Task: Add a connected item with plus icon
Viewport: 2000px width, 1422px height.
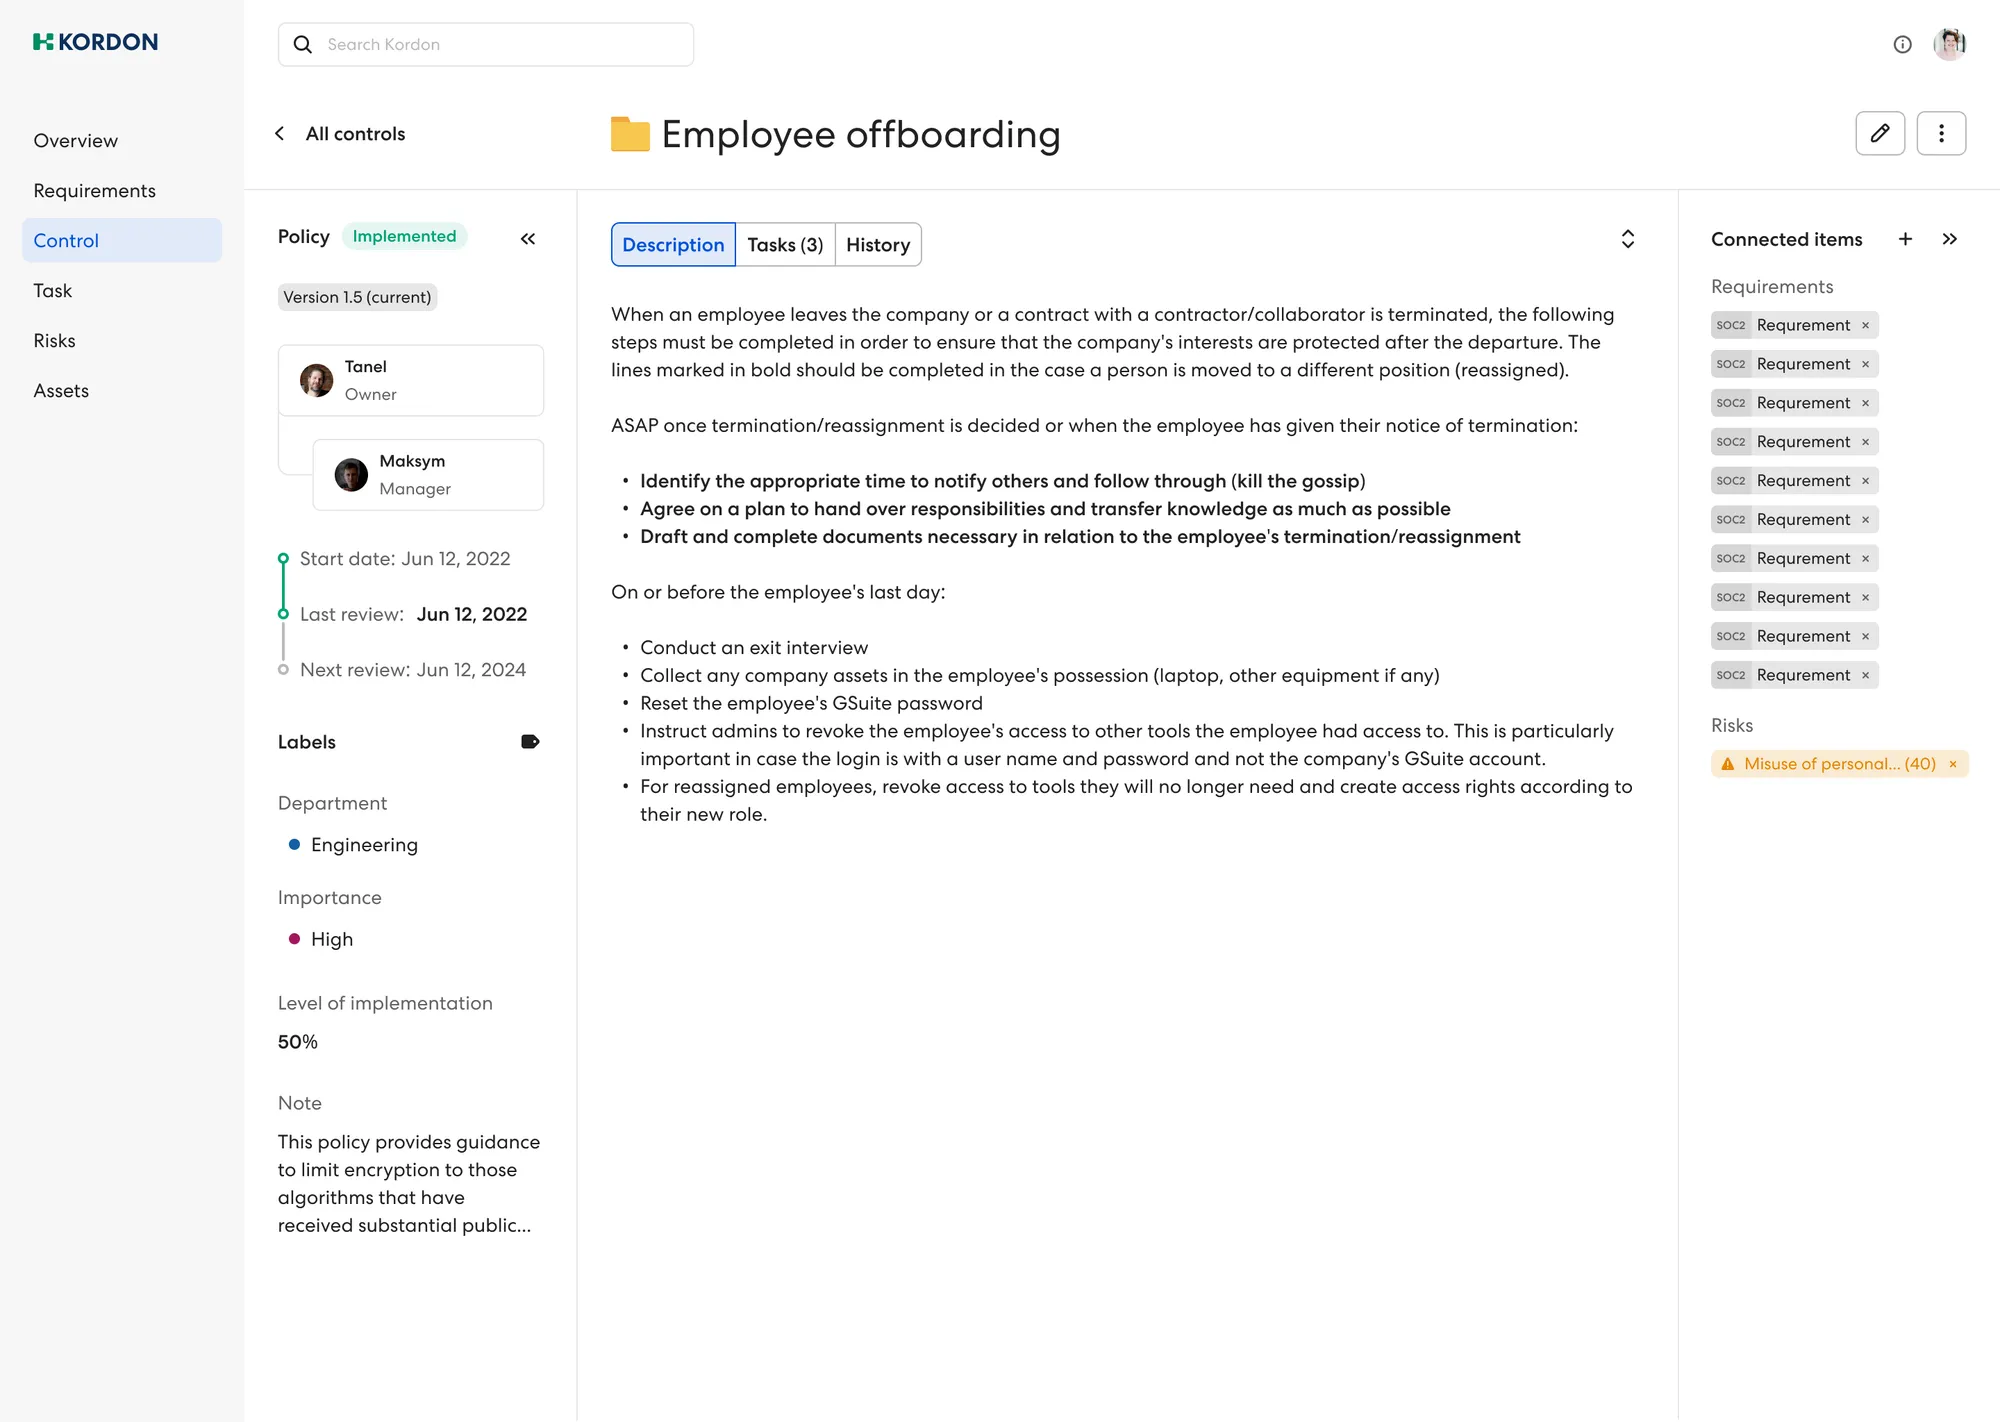Action: [x=1905, y=239]
